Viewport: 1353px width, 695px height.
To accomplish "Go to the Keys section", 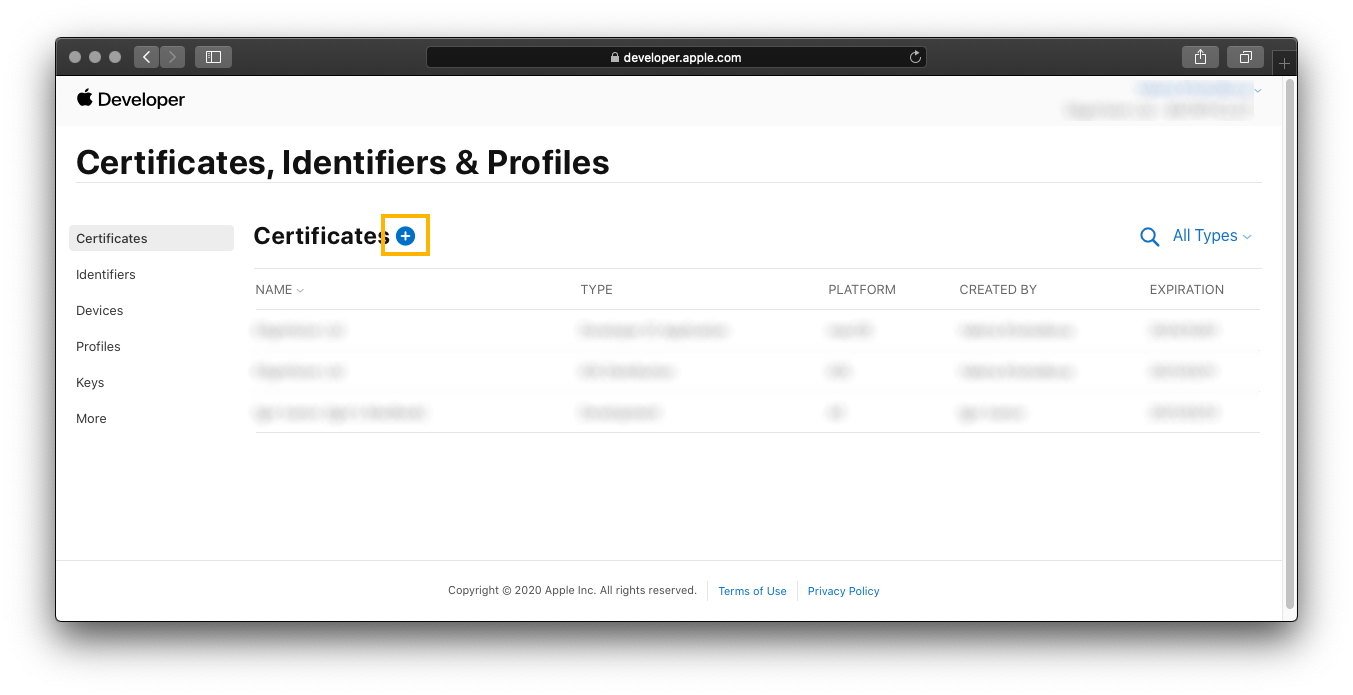I will (90, 382).
